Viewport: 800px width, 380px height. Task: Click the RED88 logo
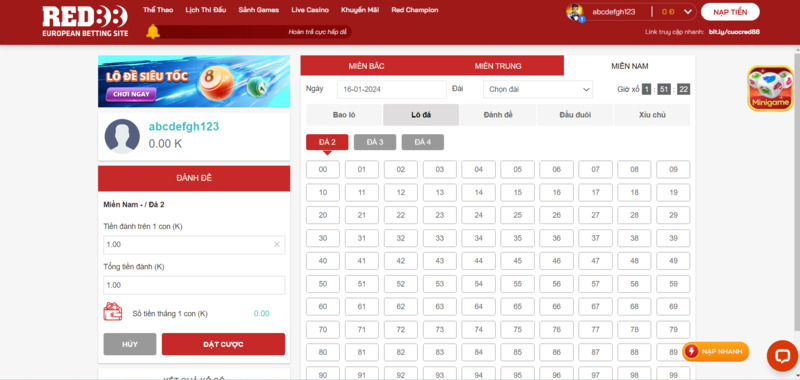[85, 21]
